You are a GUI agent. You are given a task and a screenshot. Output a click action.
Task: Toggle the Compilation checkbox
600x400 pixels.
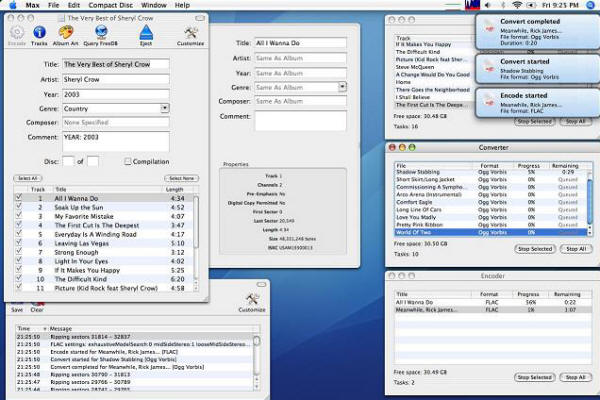pyautogui.click(x=128, y=162)
